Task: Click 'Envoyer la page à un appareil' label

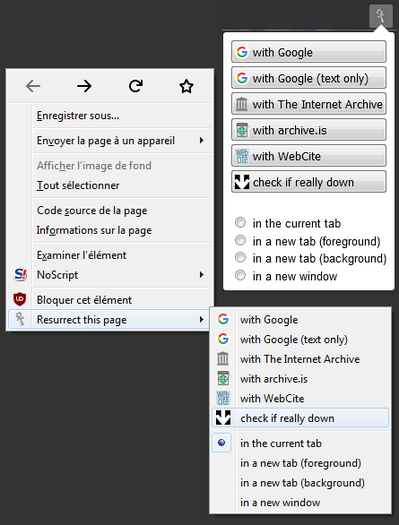Action: pyautogui.click(x=106, y=141)
